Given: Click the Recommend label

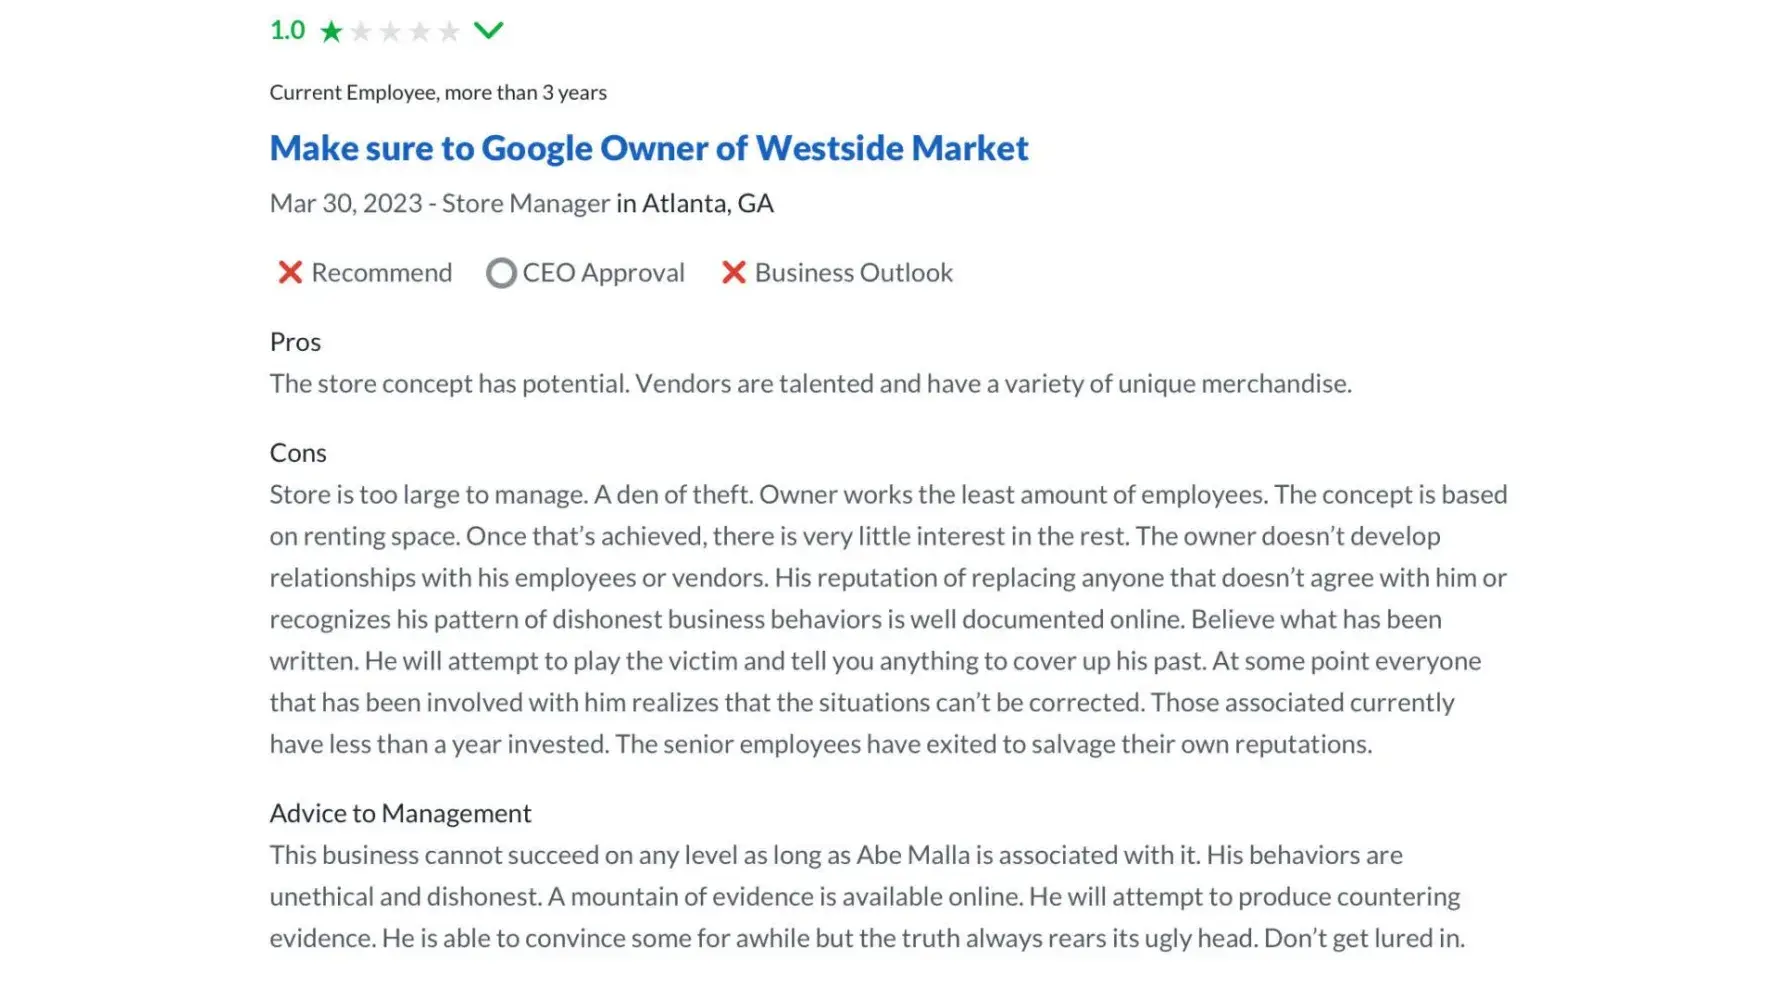Looking at the screenshot, I should (381, 273).
